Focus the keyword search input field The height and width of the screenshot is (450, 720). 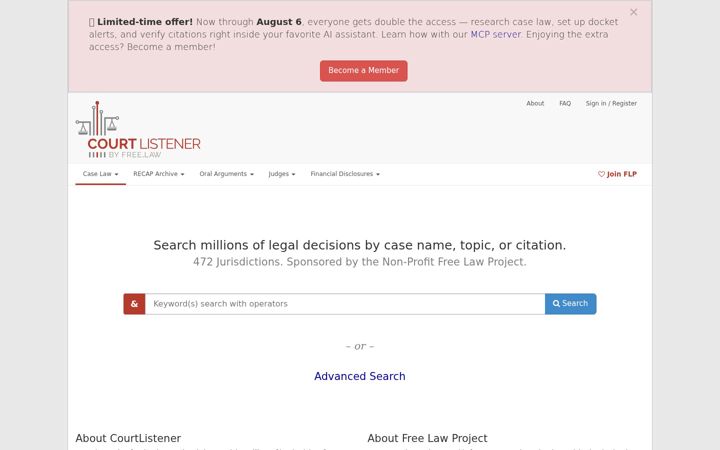pos(345,304)
